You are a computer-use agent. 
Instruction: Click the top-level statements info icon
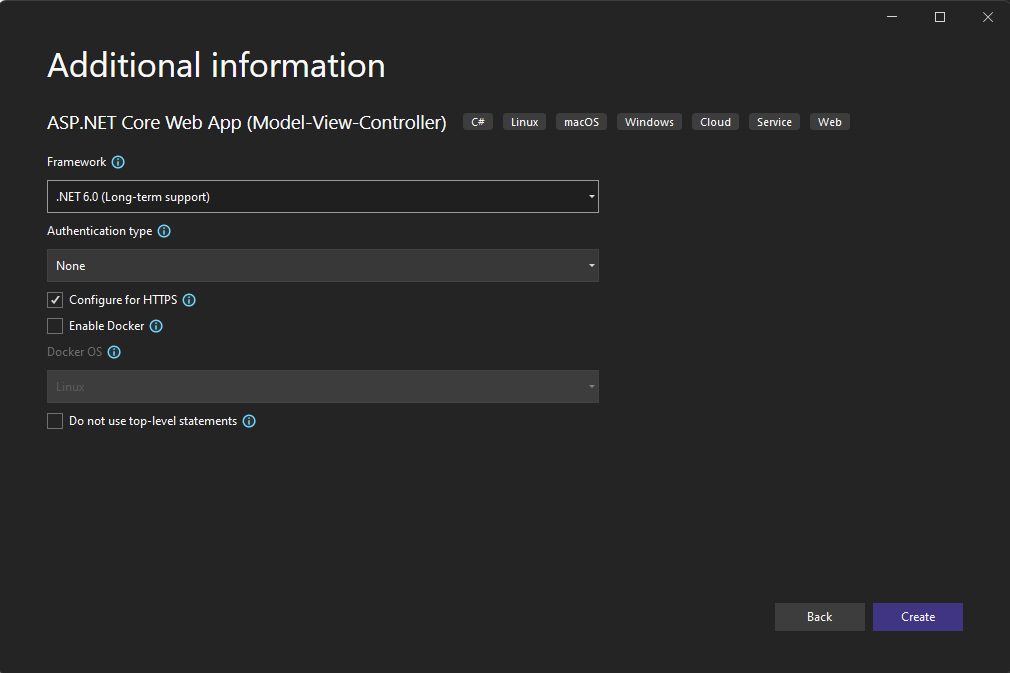[x=249, y=420]
